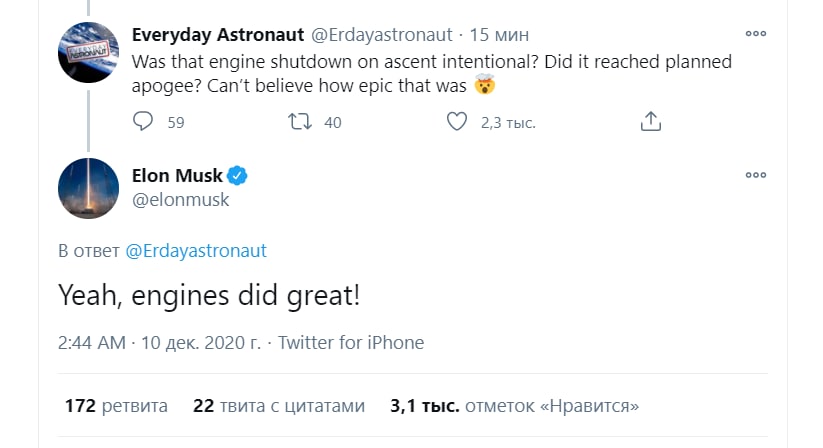Click the 2:44 AM · 10 дек. 2020 timestamp
The width and height of the screenshot is (823, 448).
160,343
